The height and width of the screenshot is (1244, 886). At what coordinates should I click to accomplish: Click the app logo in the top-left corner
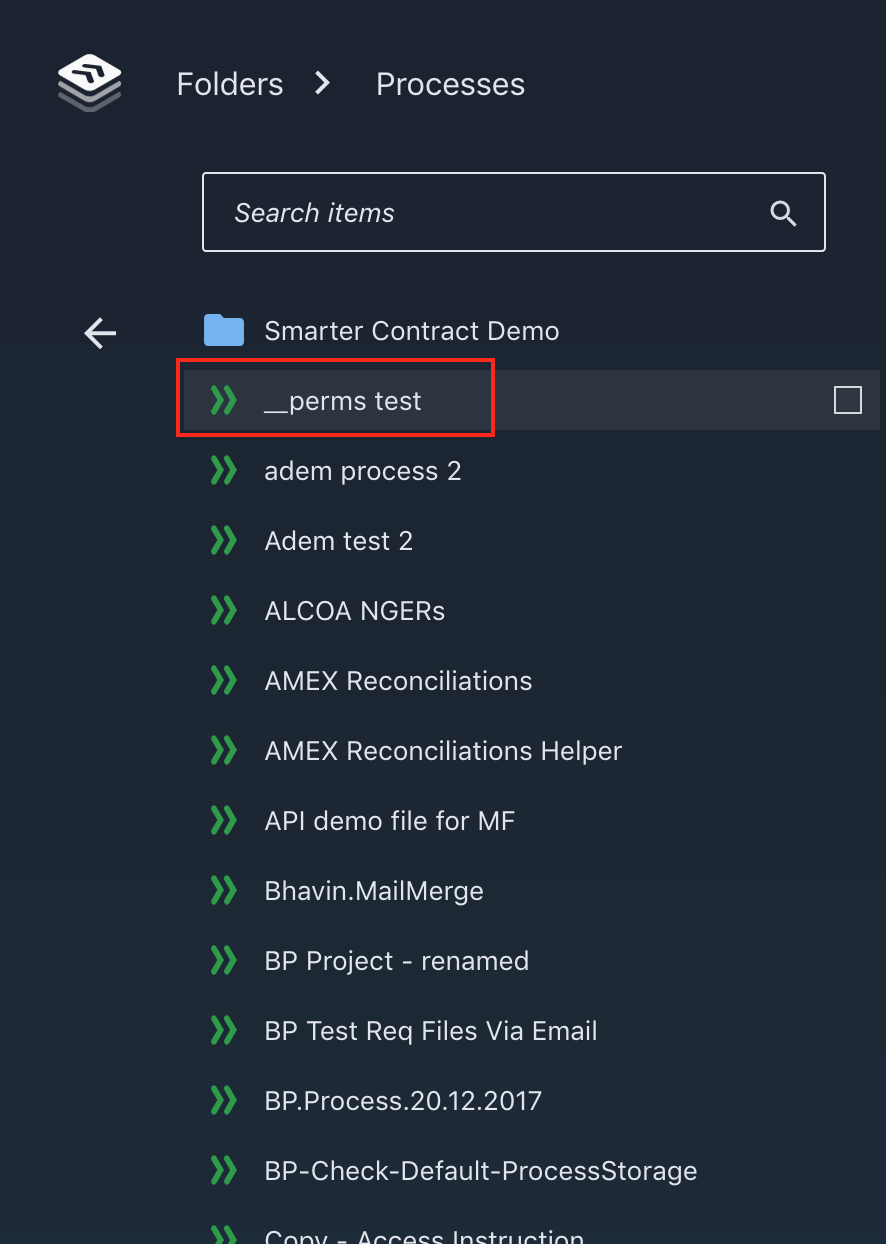pos(89,82)
